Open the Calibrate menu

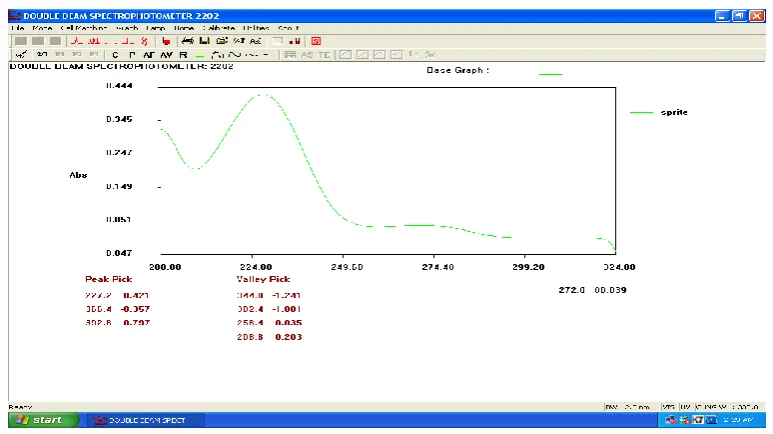pos(219,28)
